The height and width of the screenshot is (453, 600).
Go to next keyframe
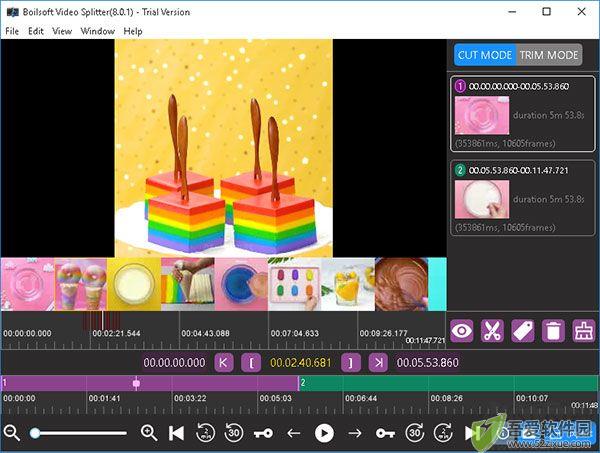(385, 433)
